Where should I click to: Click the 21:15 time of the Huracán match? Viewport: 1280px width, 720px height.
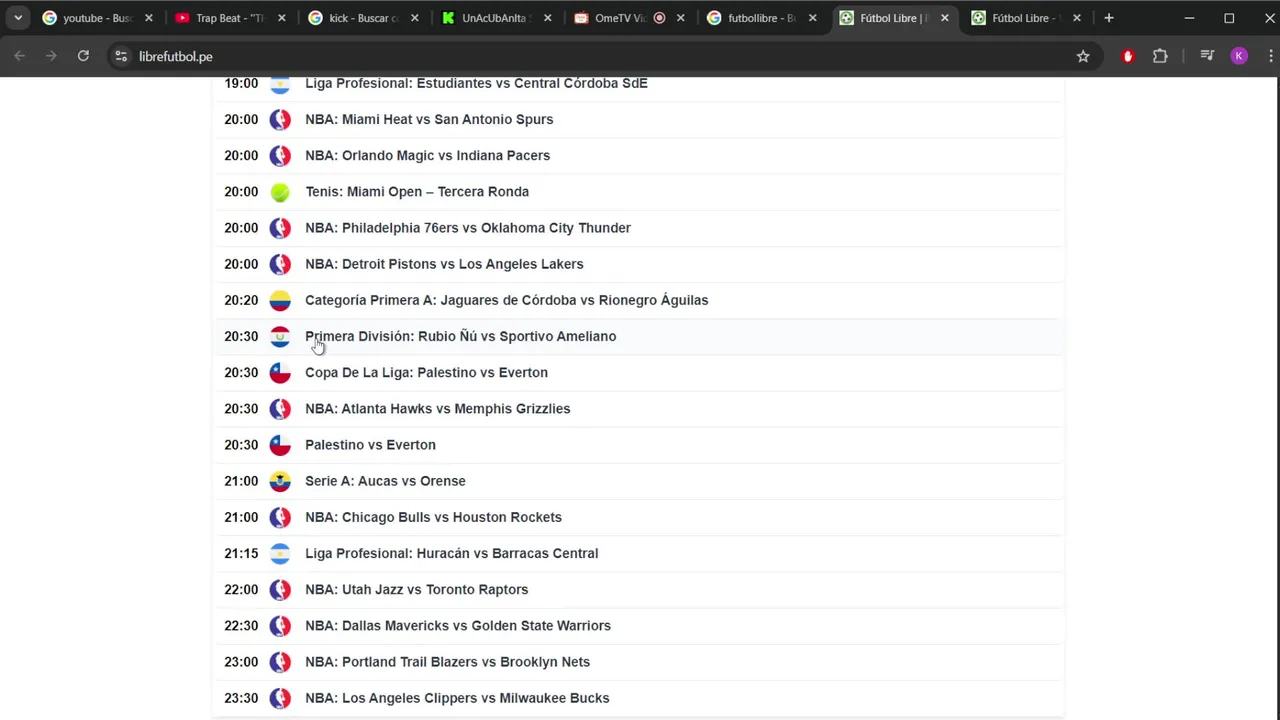click(x=241, y=553)
